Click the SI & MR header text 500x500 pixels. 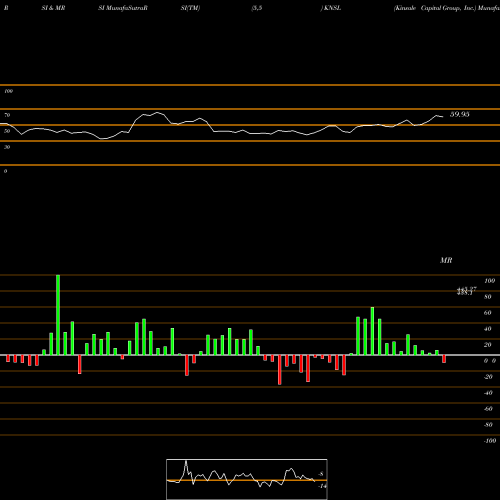point(53,8)
